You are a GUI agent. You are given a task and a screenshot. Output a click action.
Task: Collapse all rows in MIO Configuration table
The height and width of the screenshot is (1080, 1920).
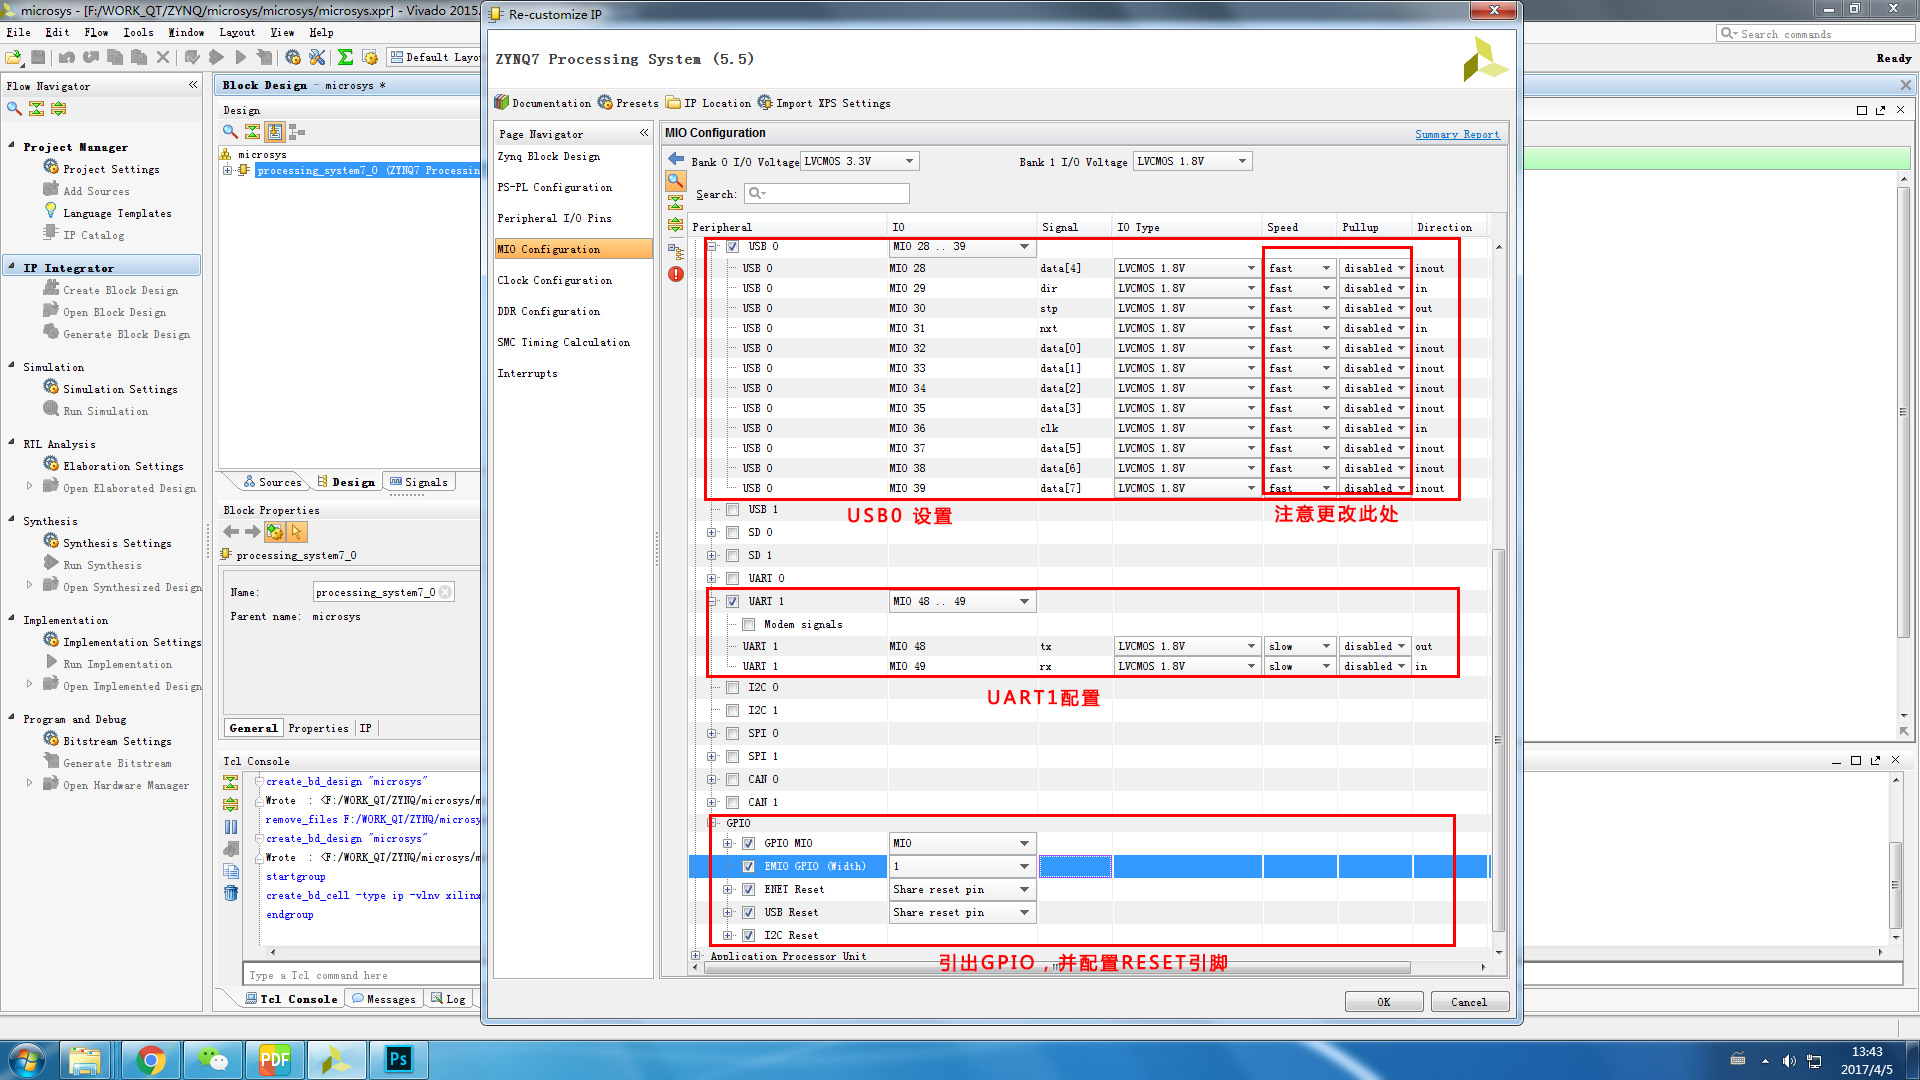[x=676, y=203]
